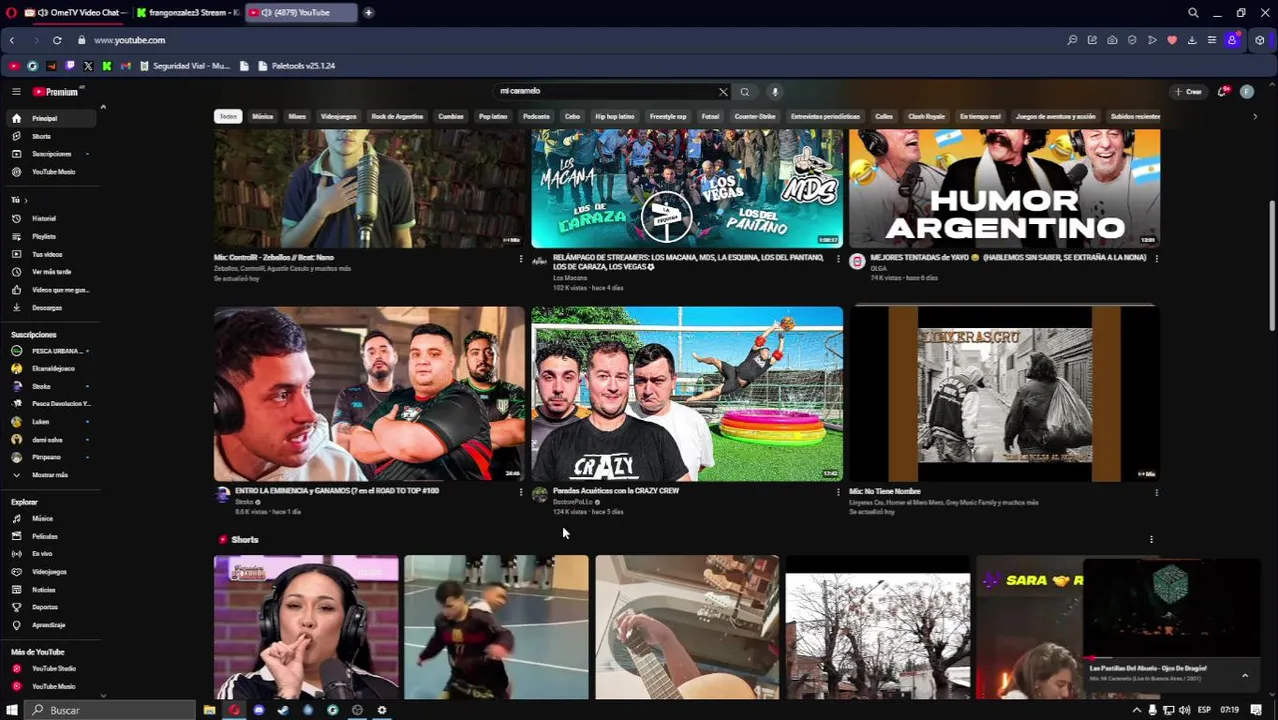
Task: Start voice search with microphone icon
Action: (774, 91)
